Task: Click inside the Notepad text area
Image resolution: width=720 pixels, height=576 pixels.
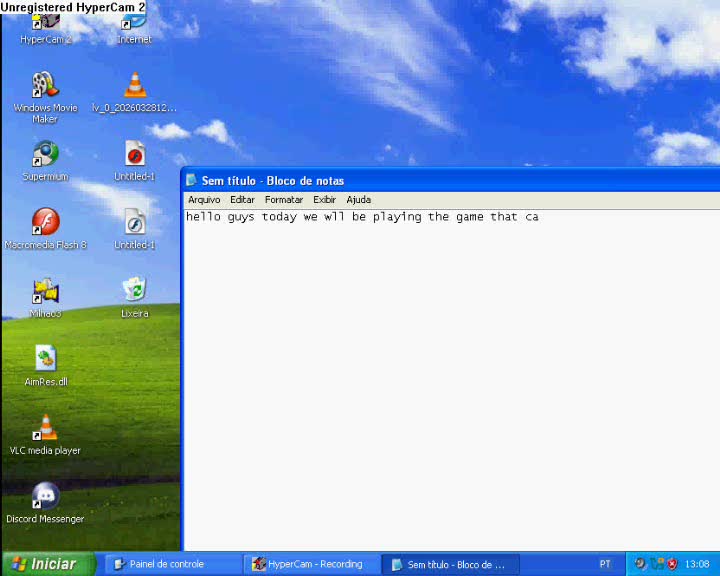Action: pyautogui.click(x=450, y=380)
